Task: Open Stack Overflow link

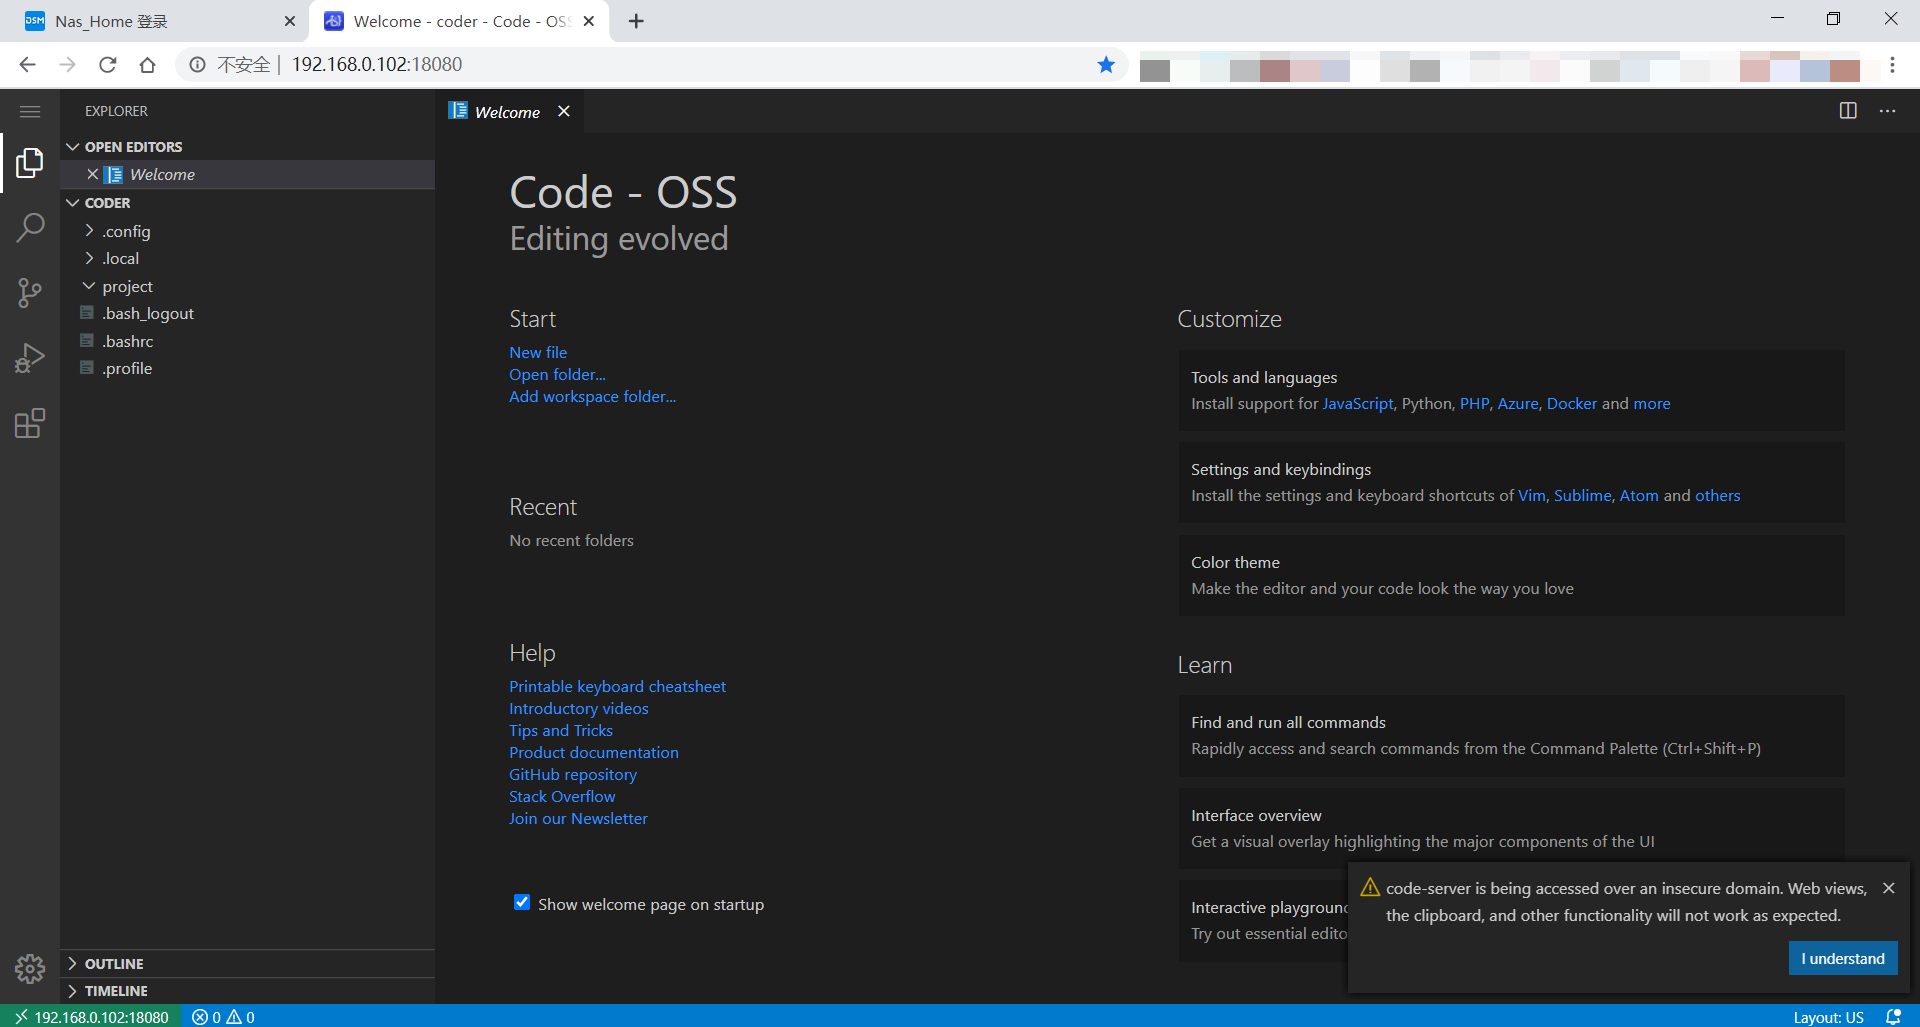Action: pos(562,796)
